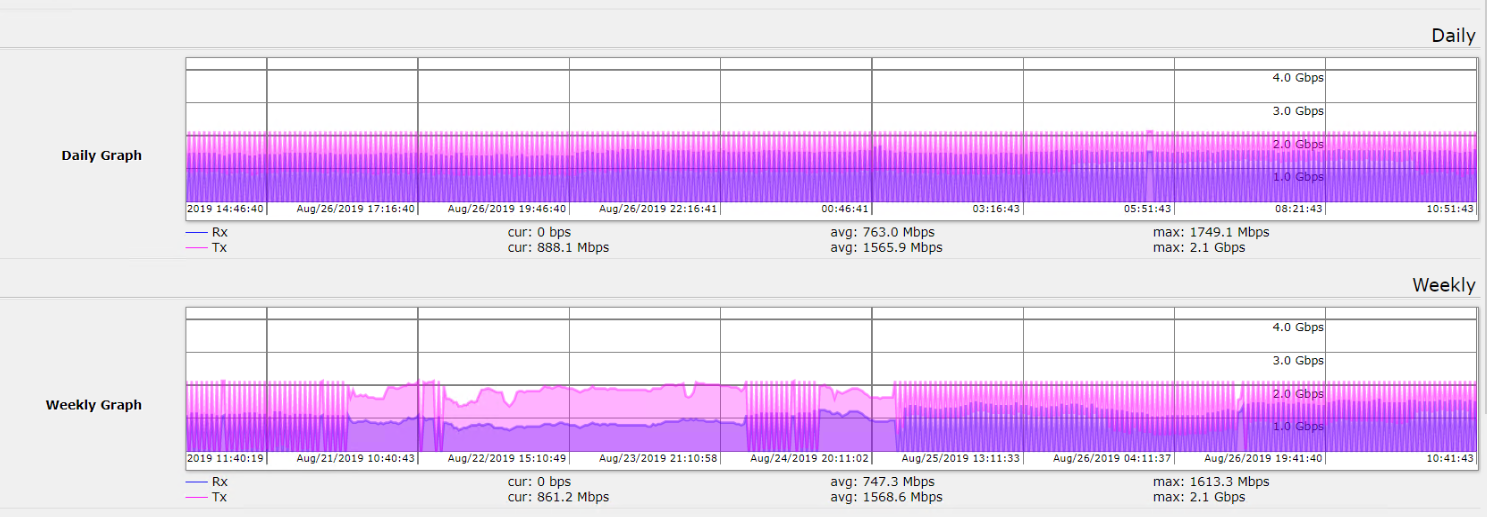The image size is (1487, 517).
Task: Click 'Aug/22/2019 15:10:49' time label
Action: coord(507,458)
